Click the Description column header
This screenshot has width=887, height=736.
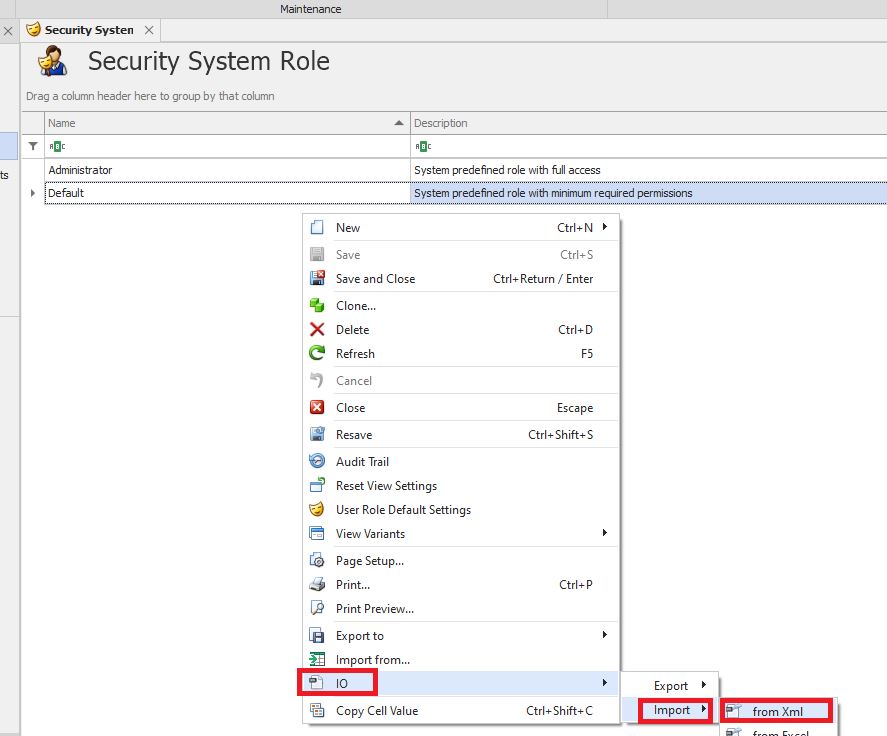[640, 123]
